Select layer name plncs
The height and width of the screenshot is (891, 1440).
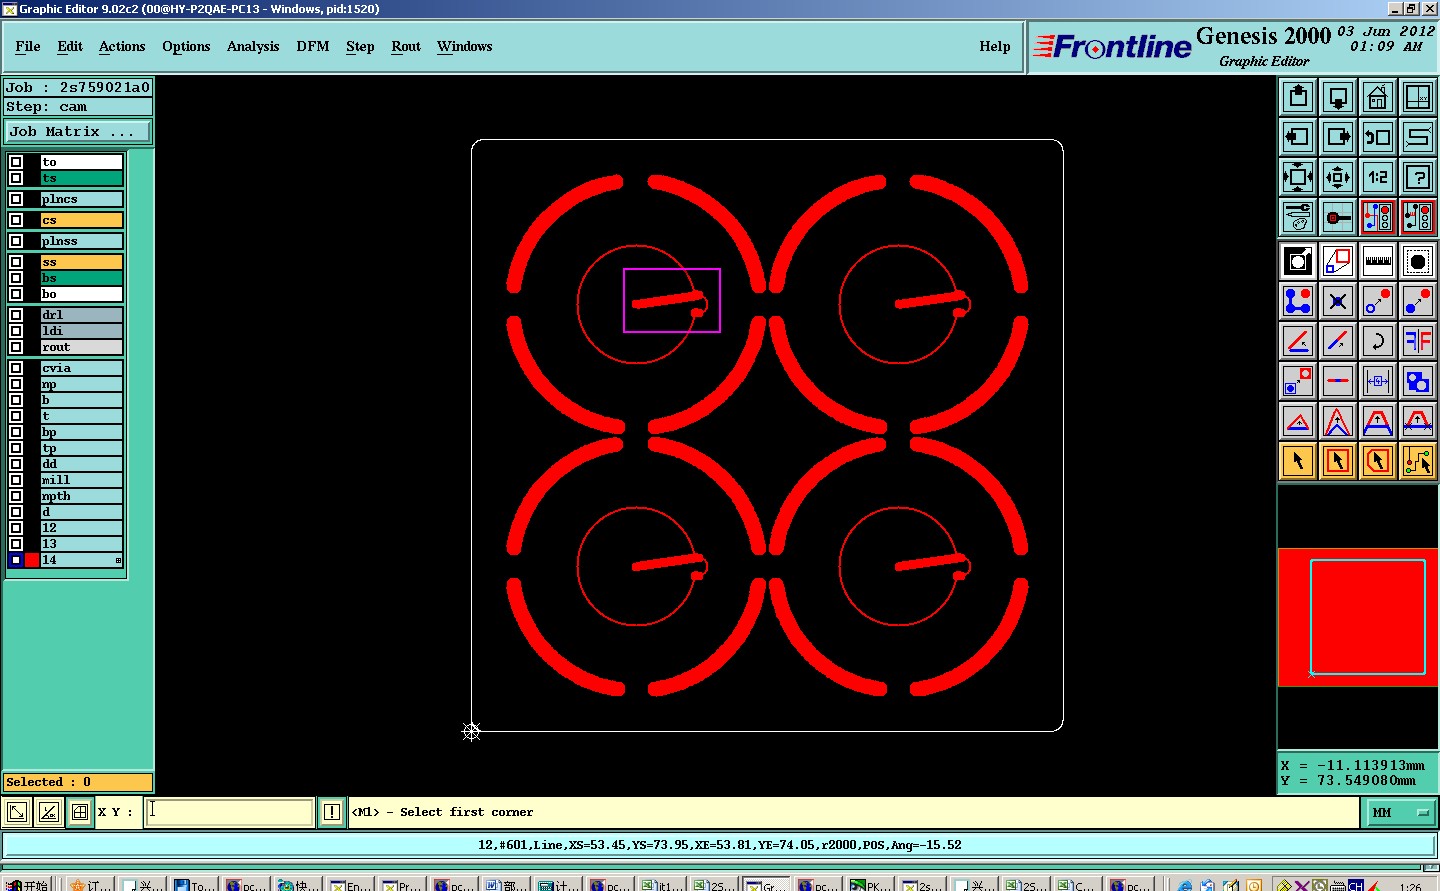[x=81, y=199]
